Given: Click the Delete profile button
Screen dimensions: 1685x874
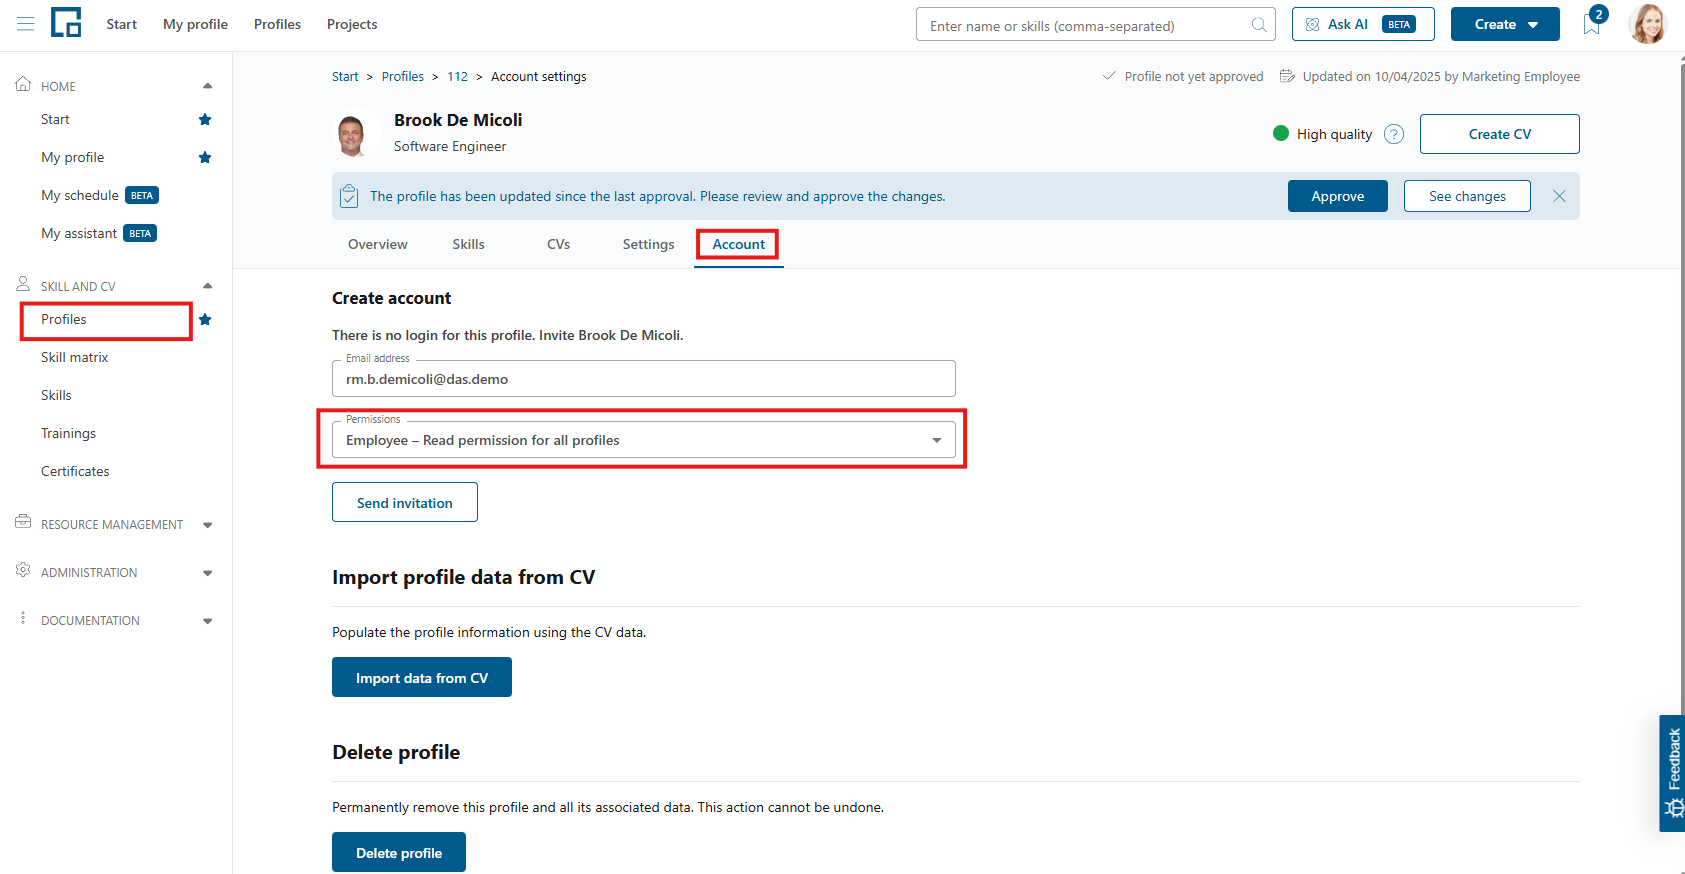Looking at the screenshot, I should tap(399, 852).
